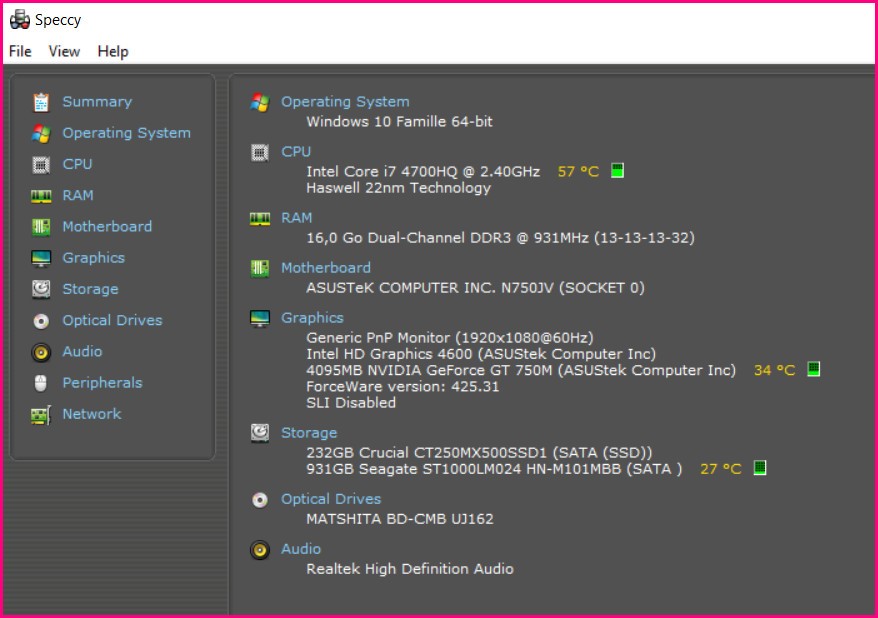Click the Optical Drives disc icon in sidebar
This screenshot has height=618, width=878.
41,321
